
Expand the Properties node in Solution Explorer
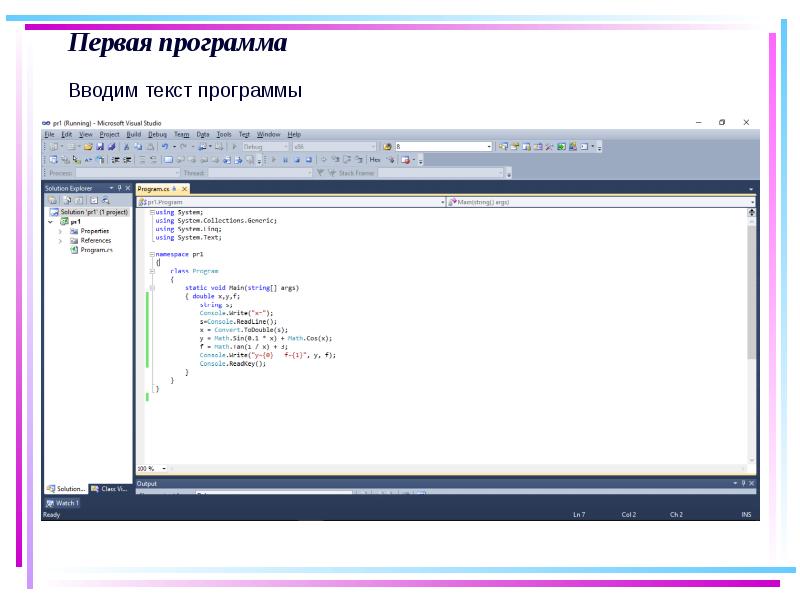(60, 231)
